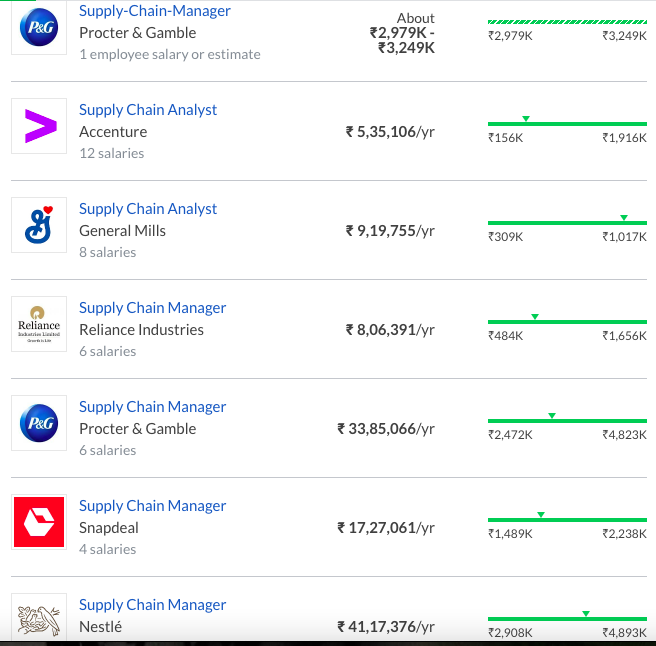Screen dimensions: 656x646
Task: Click the ₹5,35,106/yr salary figure
Action: coord(390,132)
